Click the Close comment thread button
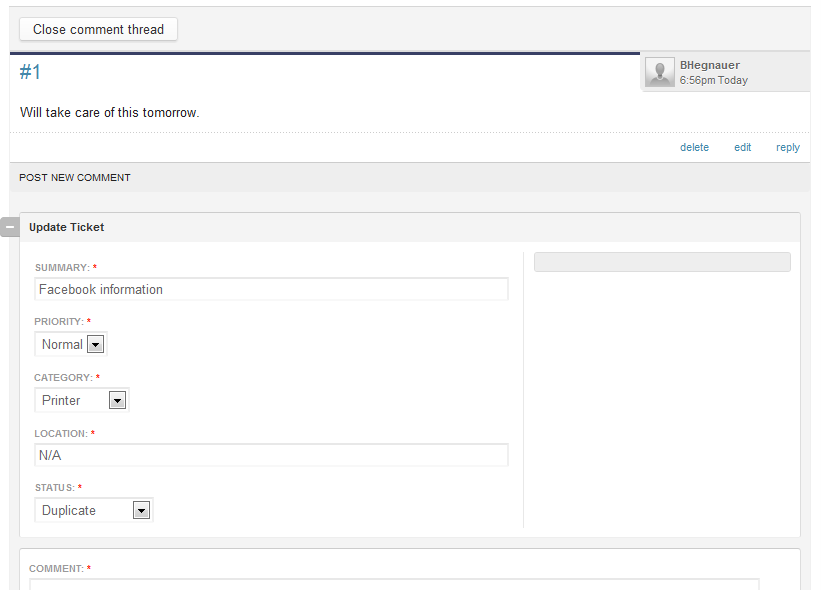This screenshot has width=821, height=590. pyautogui.click(x=98, y=29)
